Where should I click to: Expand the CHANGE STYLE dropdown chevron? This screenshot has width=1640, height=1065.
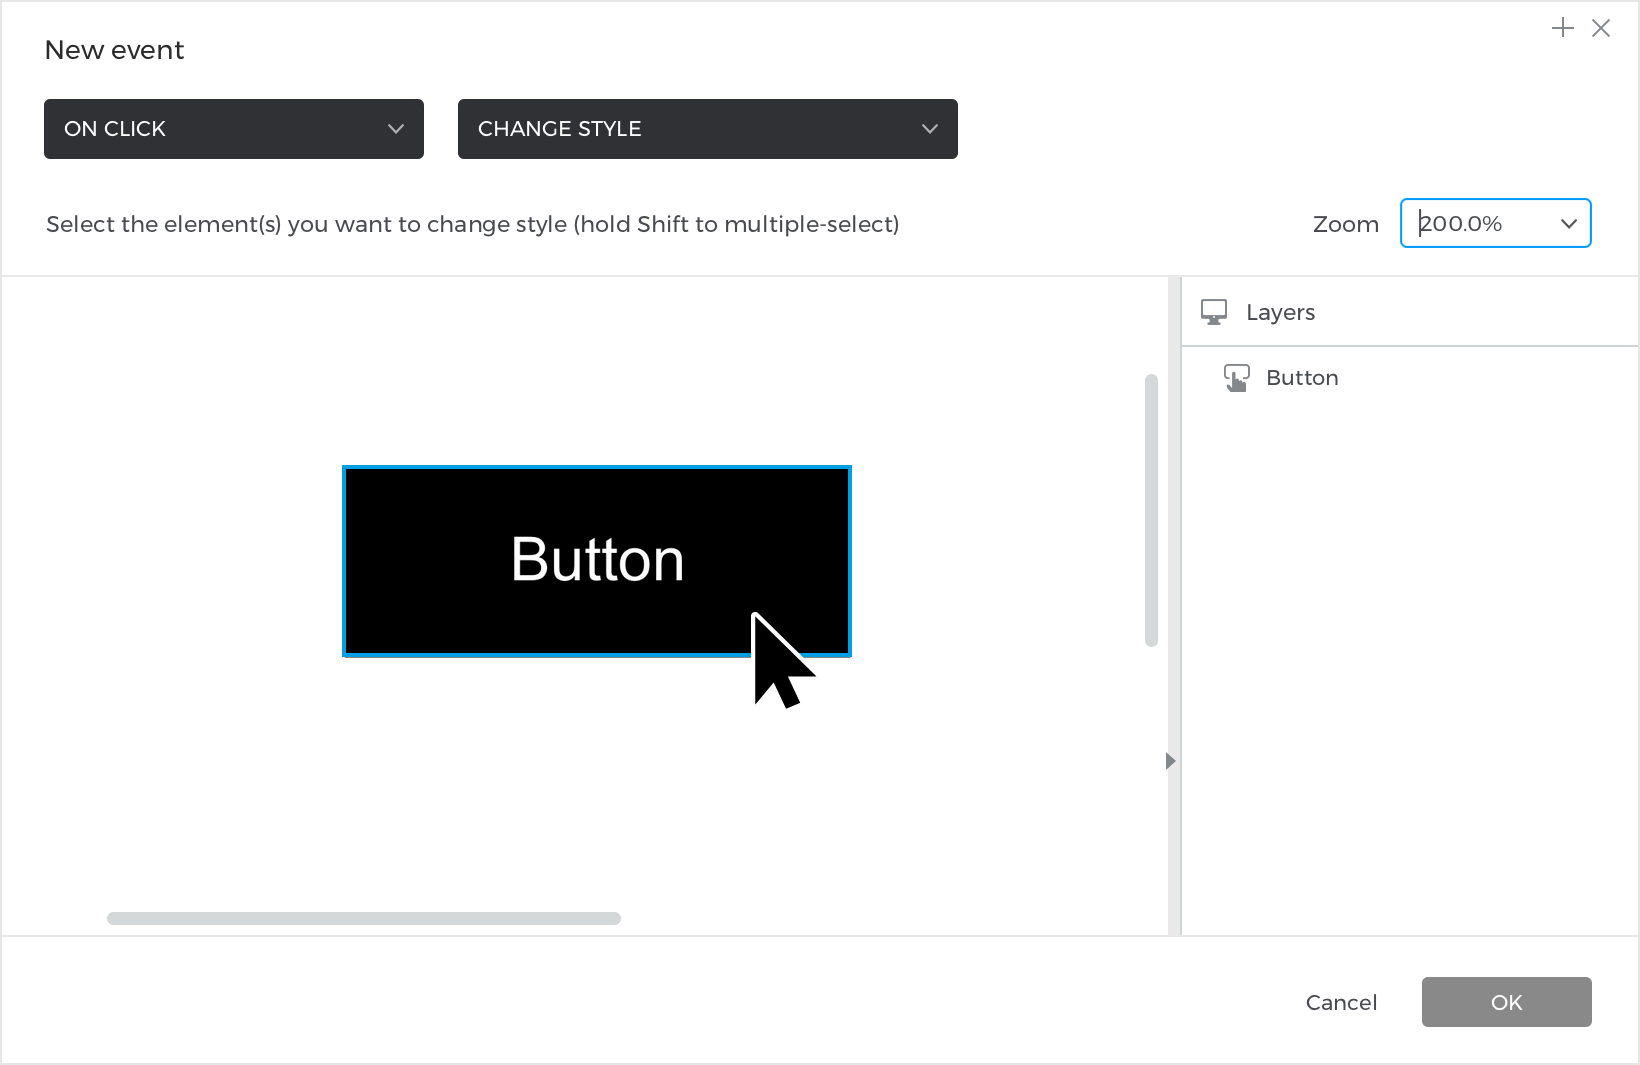pos(930,129)
